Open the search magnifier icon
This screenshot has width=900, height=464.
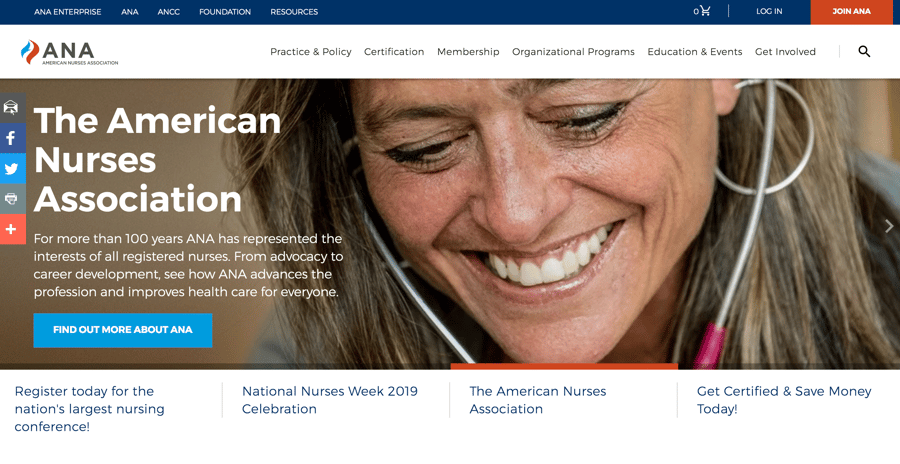coord(864,52)
